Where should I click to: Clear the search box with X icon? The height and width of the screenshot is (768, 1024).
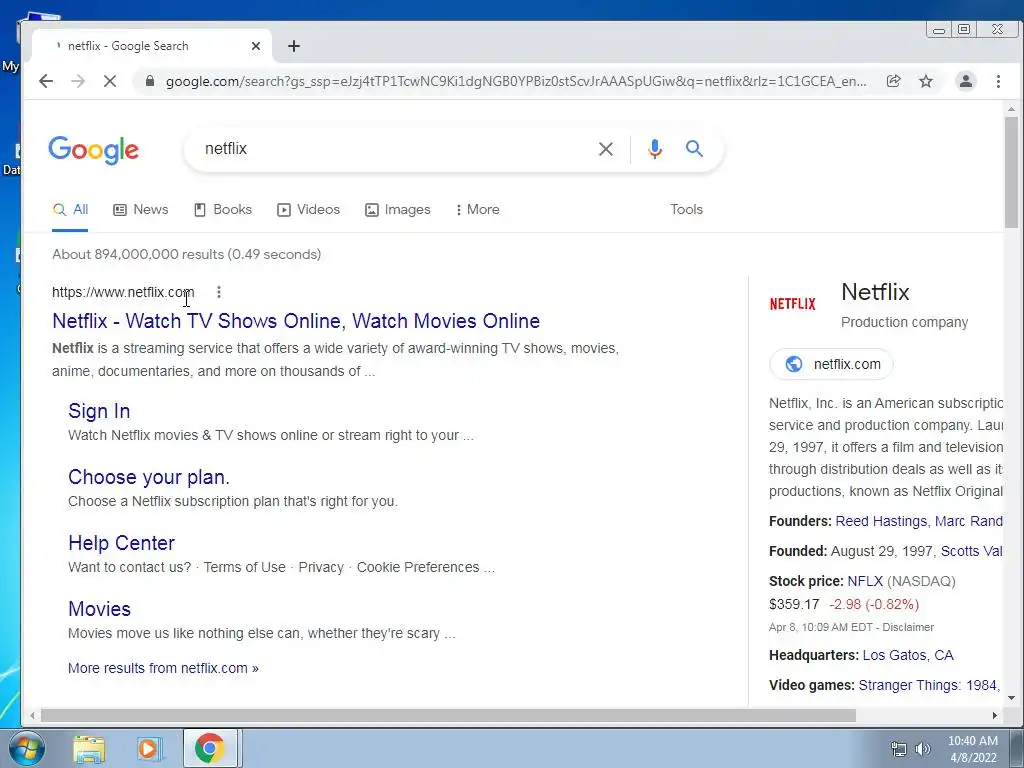(605, 149)
